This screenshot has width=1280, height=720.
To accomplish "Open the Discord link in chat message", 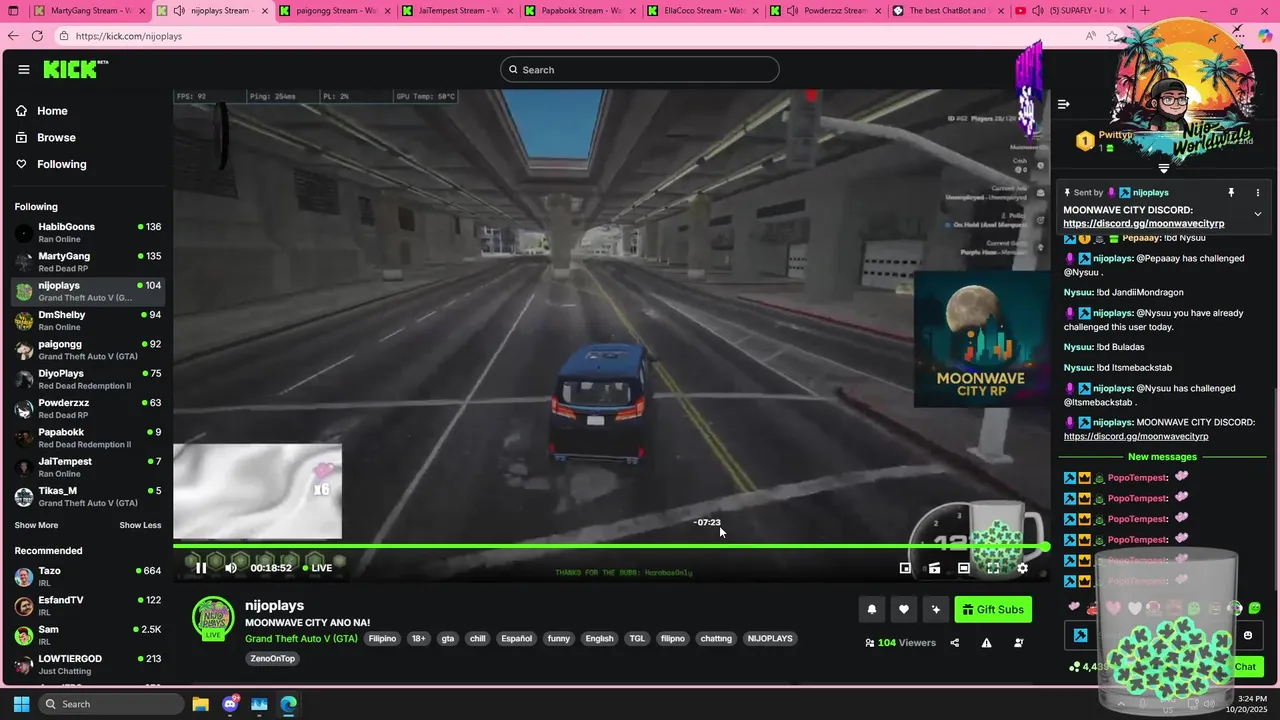I will (x=1136, y=436).
